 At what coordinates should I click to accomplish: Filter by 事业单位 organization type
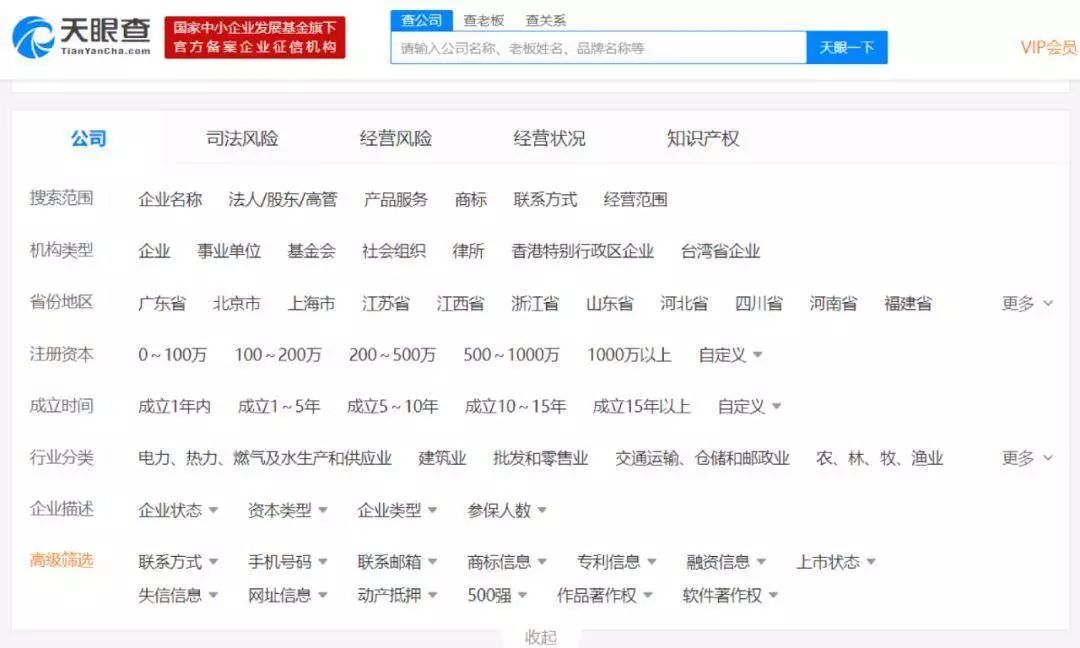click(x=229, y=251)
